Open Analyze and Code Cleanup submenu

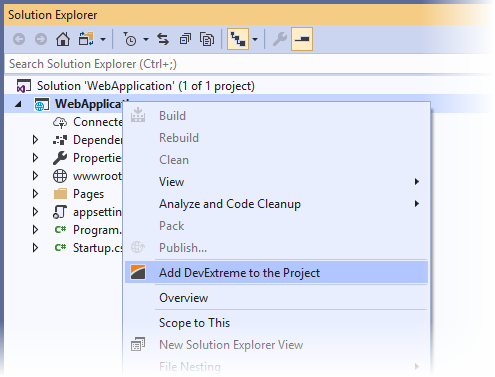coord(276,204)
